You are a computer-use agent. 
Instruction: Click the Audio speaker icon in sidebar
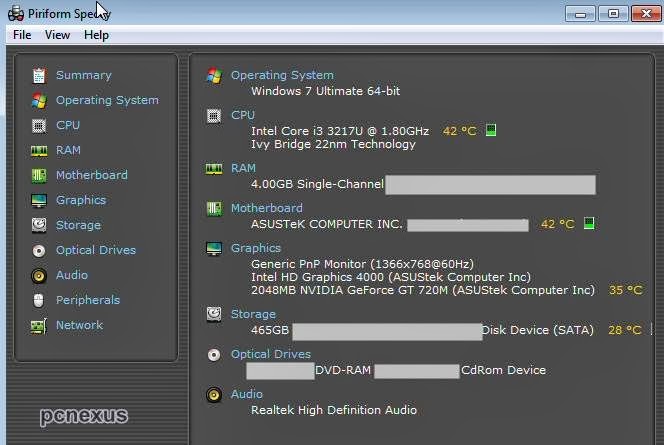[39, 276]
